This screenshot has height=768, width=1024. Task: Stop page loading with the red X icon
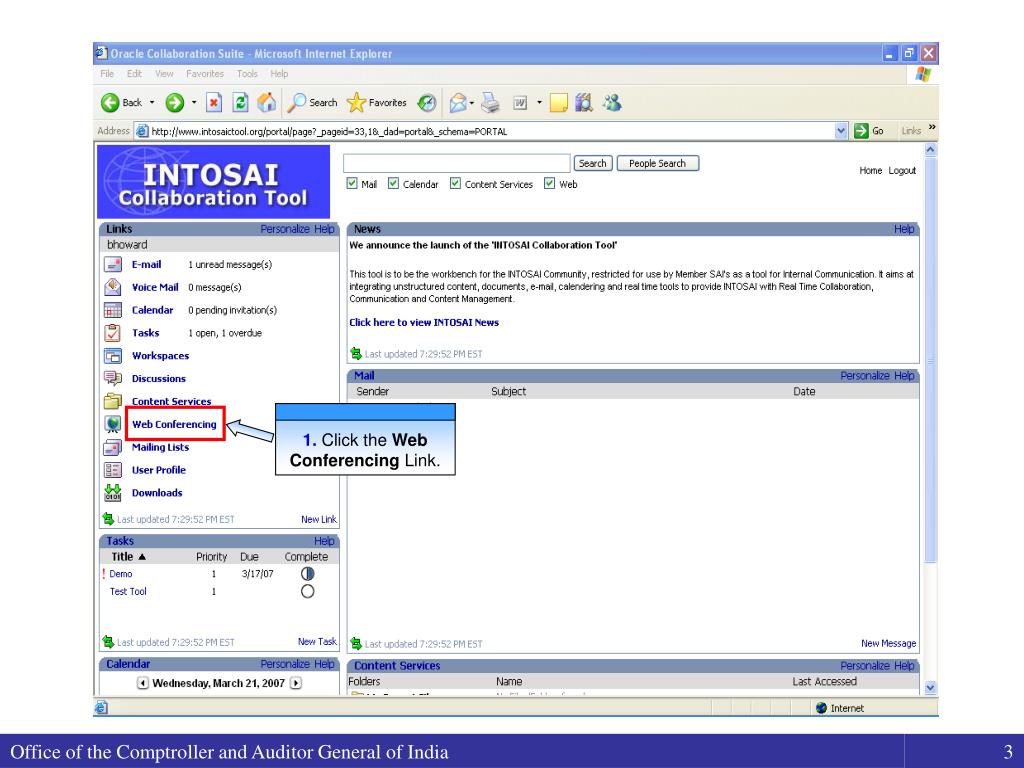click(214, 103)
